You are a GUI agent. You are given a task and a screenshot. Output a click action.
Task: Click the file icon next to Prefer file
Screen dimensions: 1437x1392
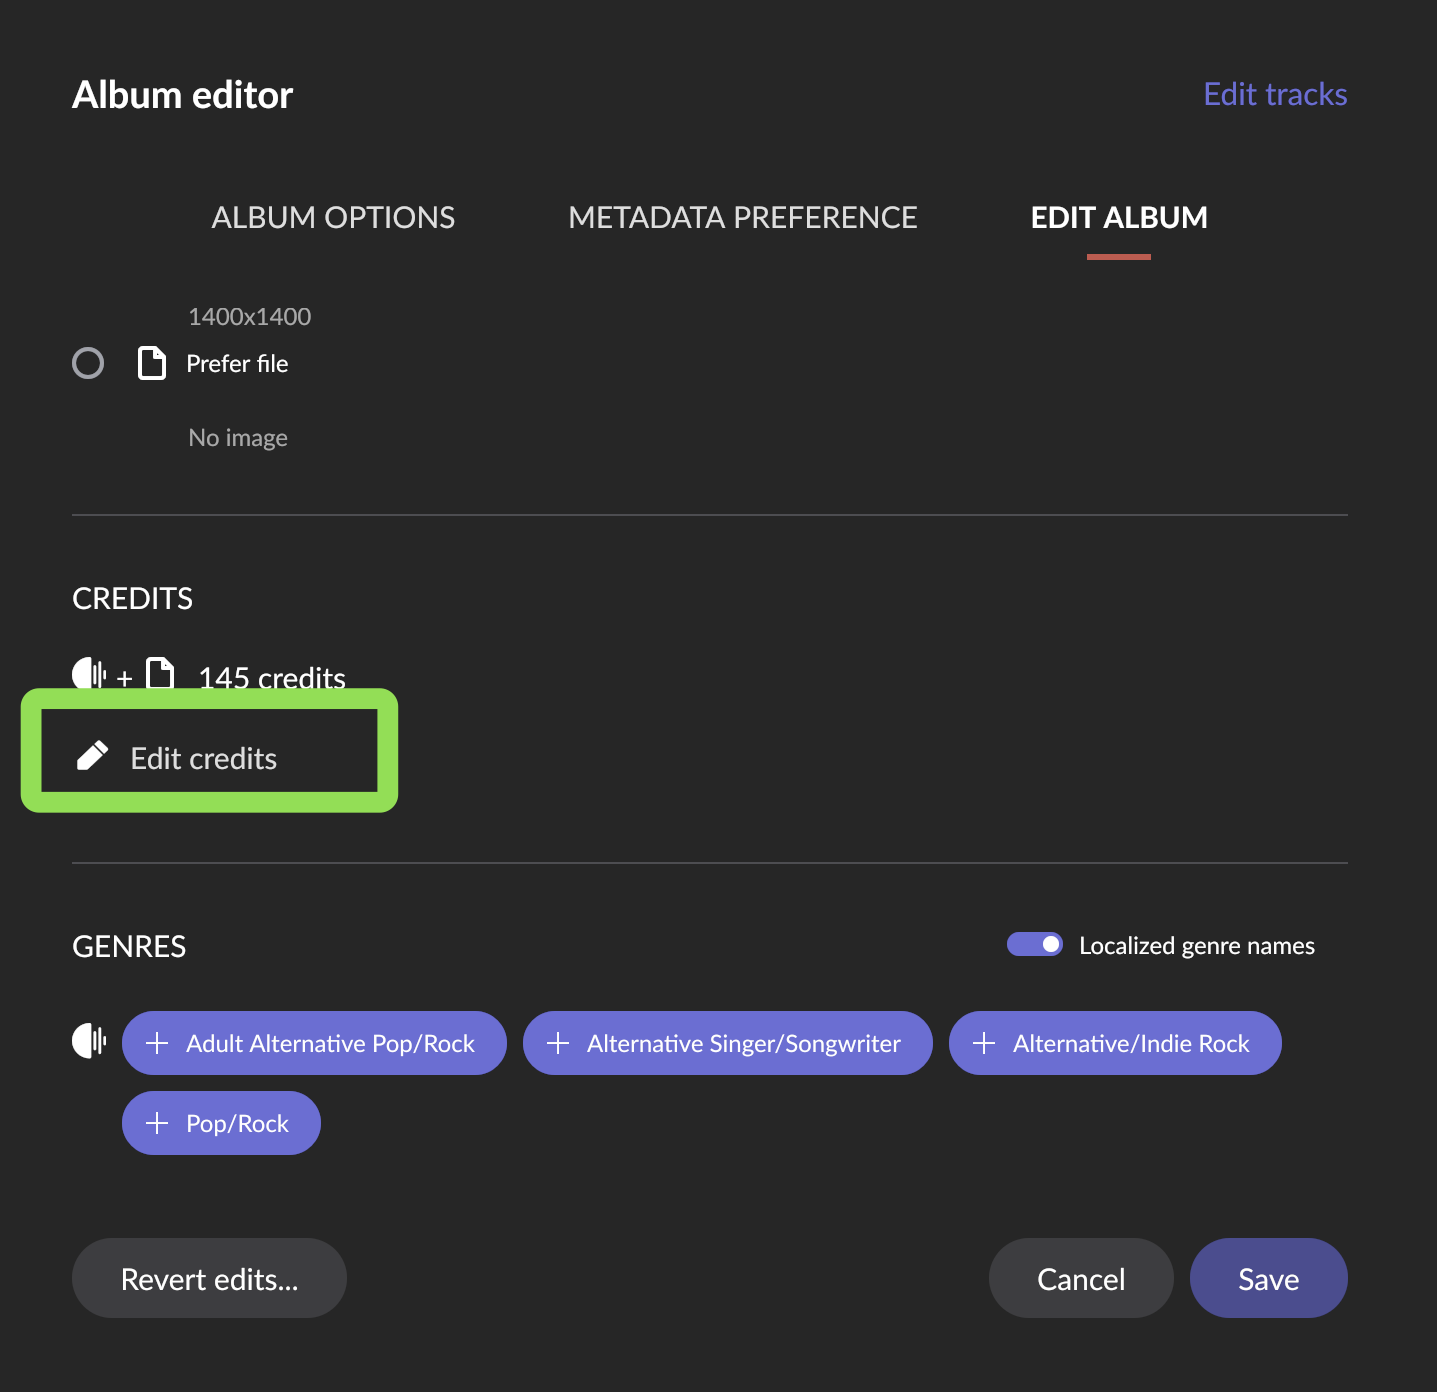tap(152, 363)
